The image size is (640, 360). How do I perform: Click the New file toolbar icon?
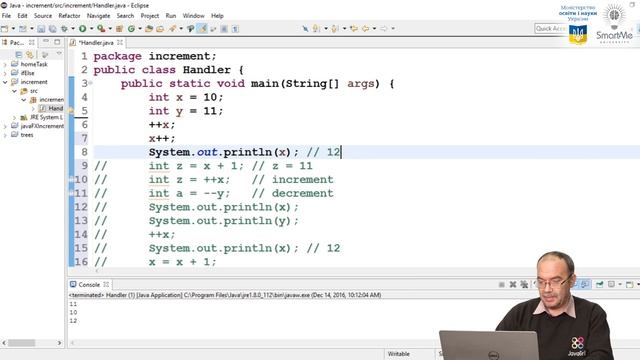(x=5, y=29)
